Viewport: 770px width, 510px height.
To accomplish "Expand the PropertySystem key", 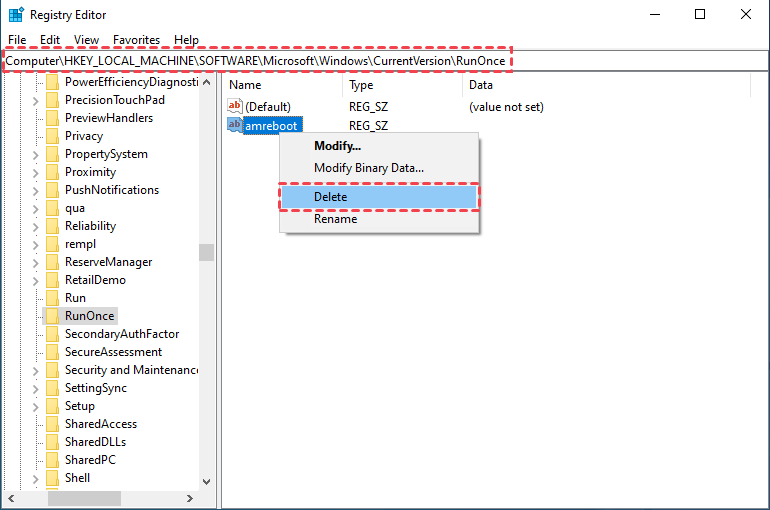I will (35, 155).
